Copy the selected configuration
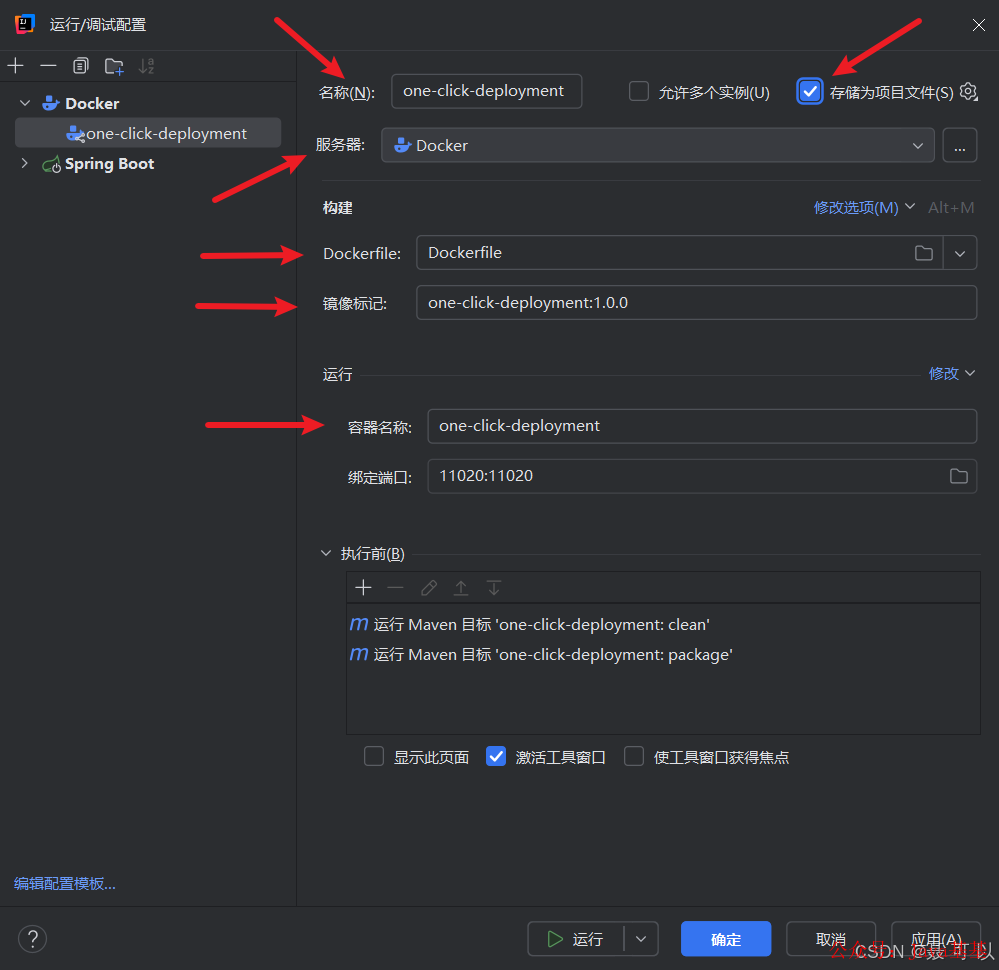This screenshot has height=970, width=999. (81, 66)
